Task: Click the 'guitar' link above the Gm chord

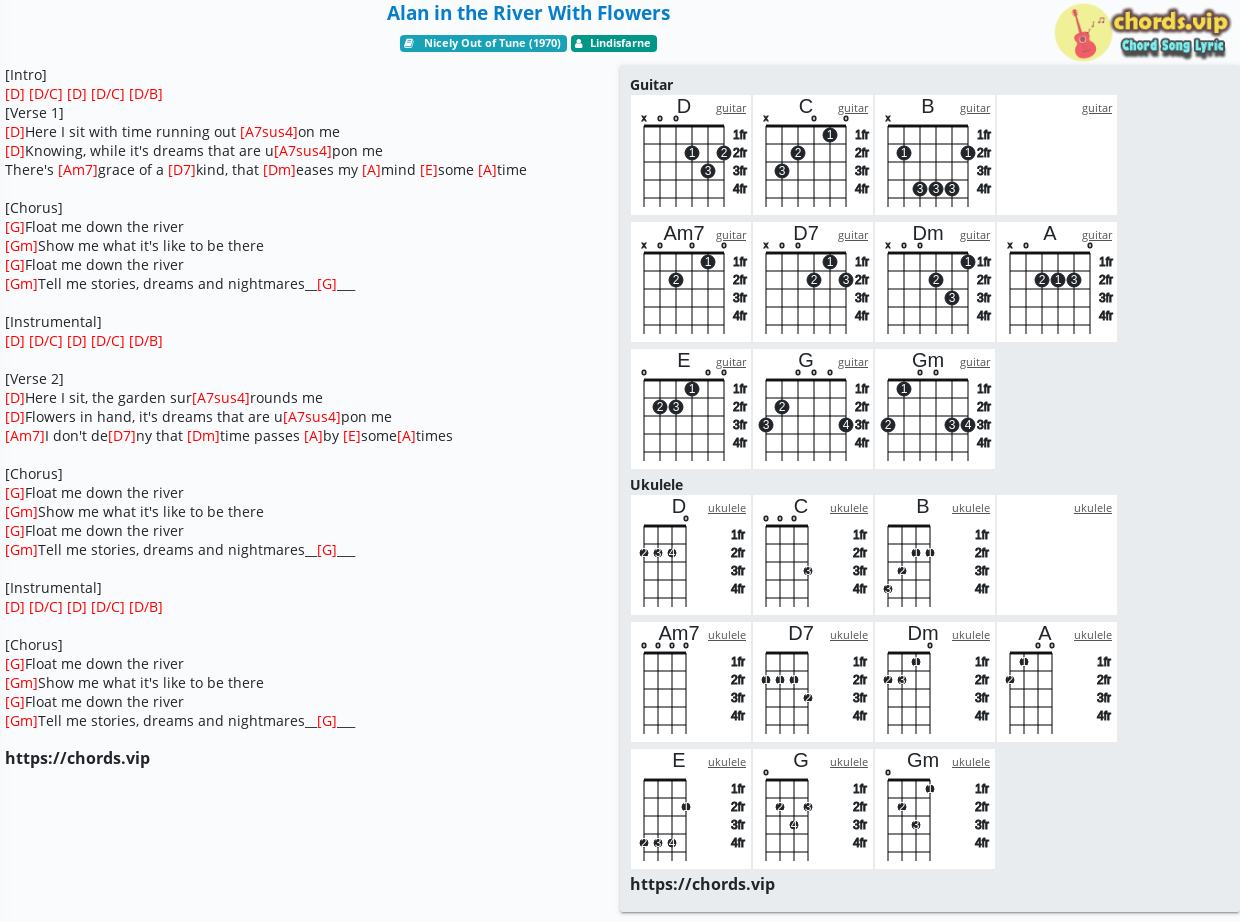Action: tap(975, 362)
